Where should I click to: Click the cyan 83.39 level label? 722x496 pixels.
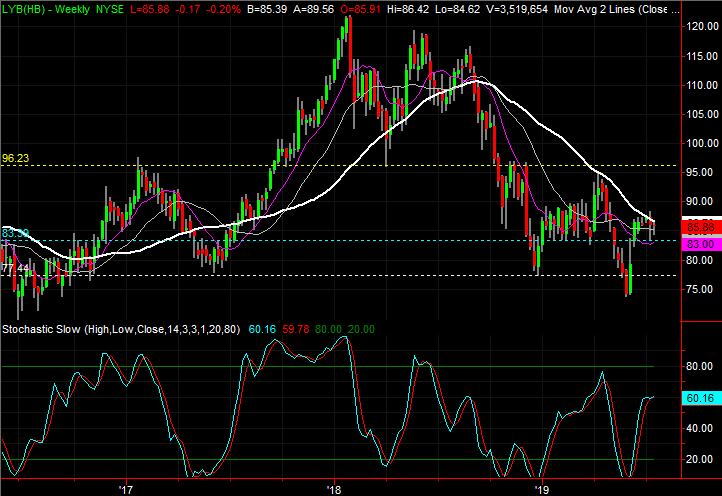14,233
